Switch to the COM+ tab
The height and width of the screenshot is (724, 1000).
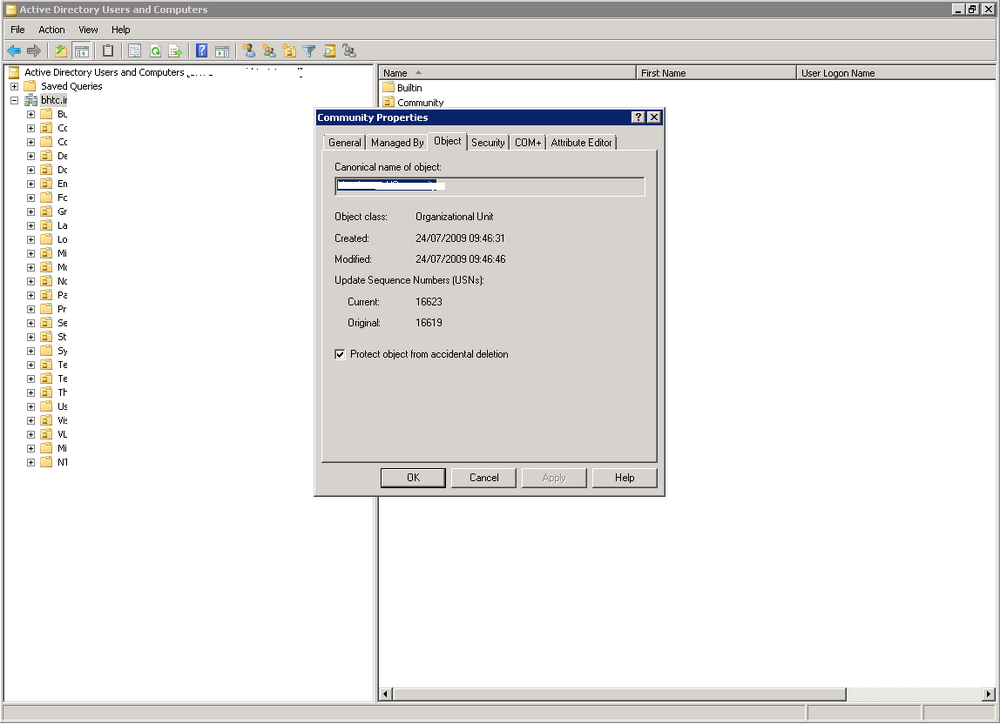point(528,142)
